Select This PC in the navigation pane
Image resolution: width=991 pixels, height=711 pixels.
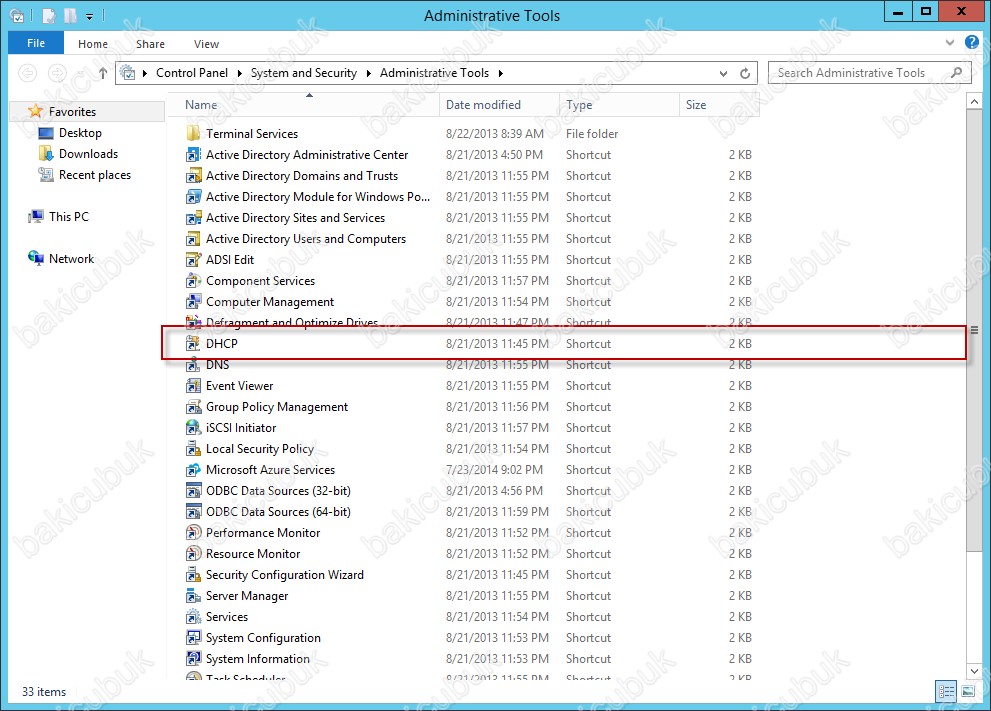69,217
